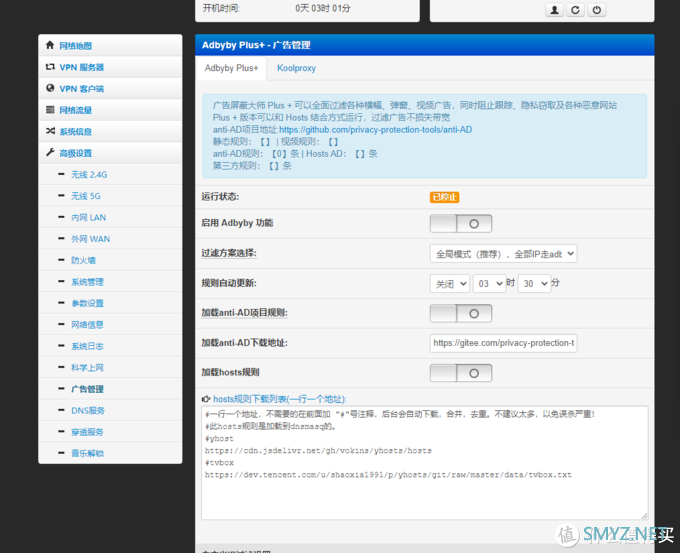Switch to the Adbyby Plus+ tab
680x553 pixels.
click(231, 69)
